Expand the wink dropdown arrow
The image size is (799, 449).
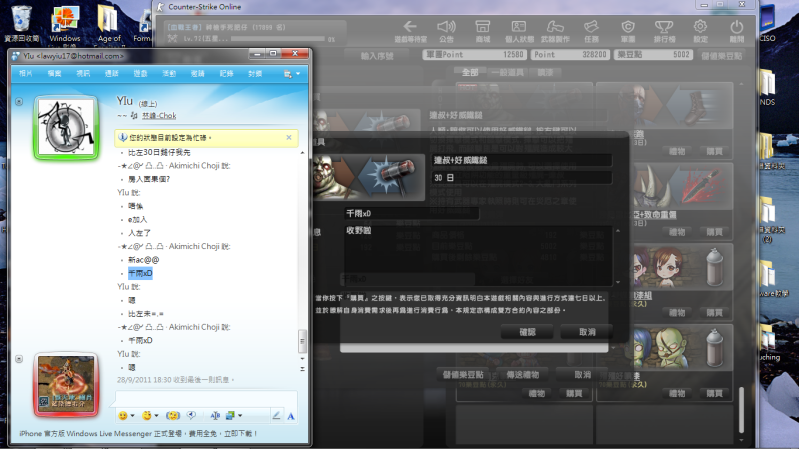[x=156, y=416]
